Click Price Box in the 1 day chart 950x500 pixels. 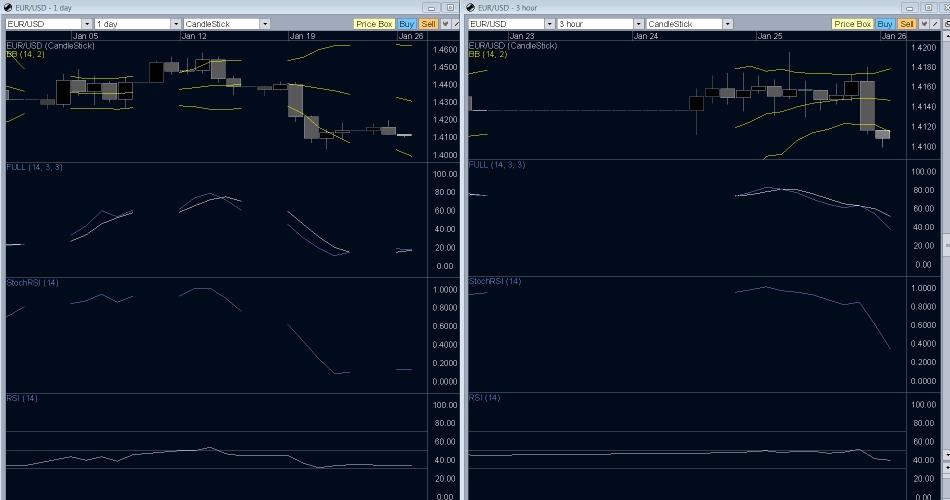(374, 24)
